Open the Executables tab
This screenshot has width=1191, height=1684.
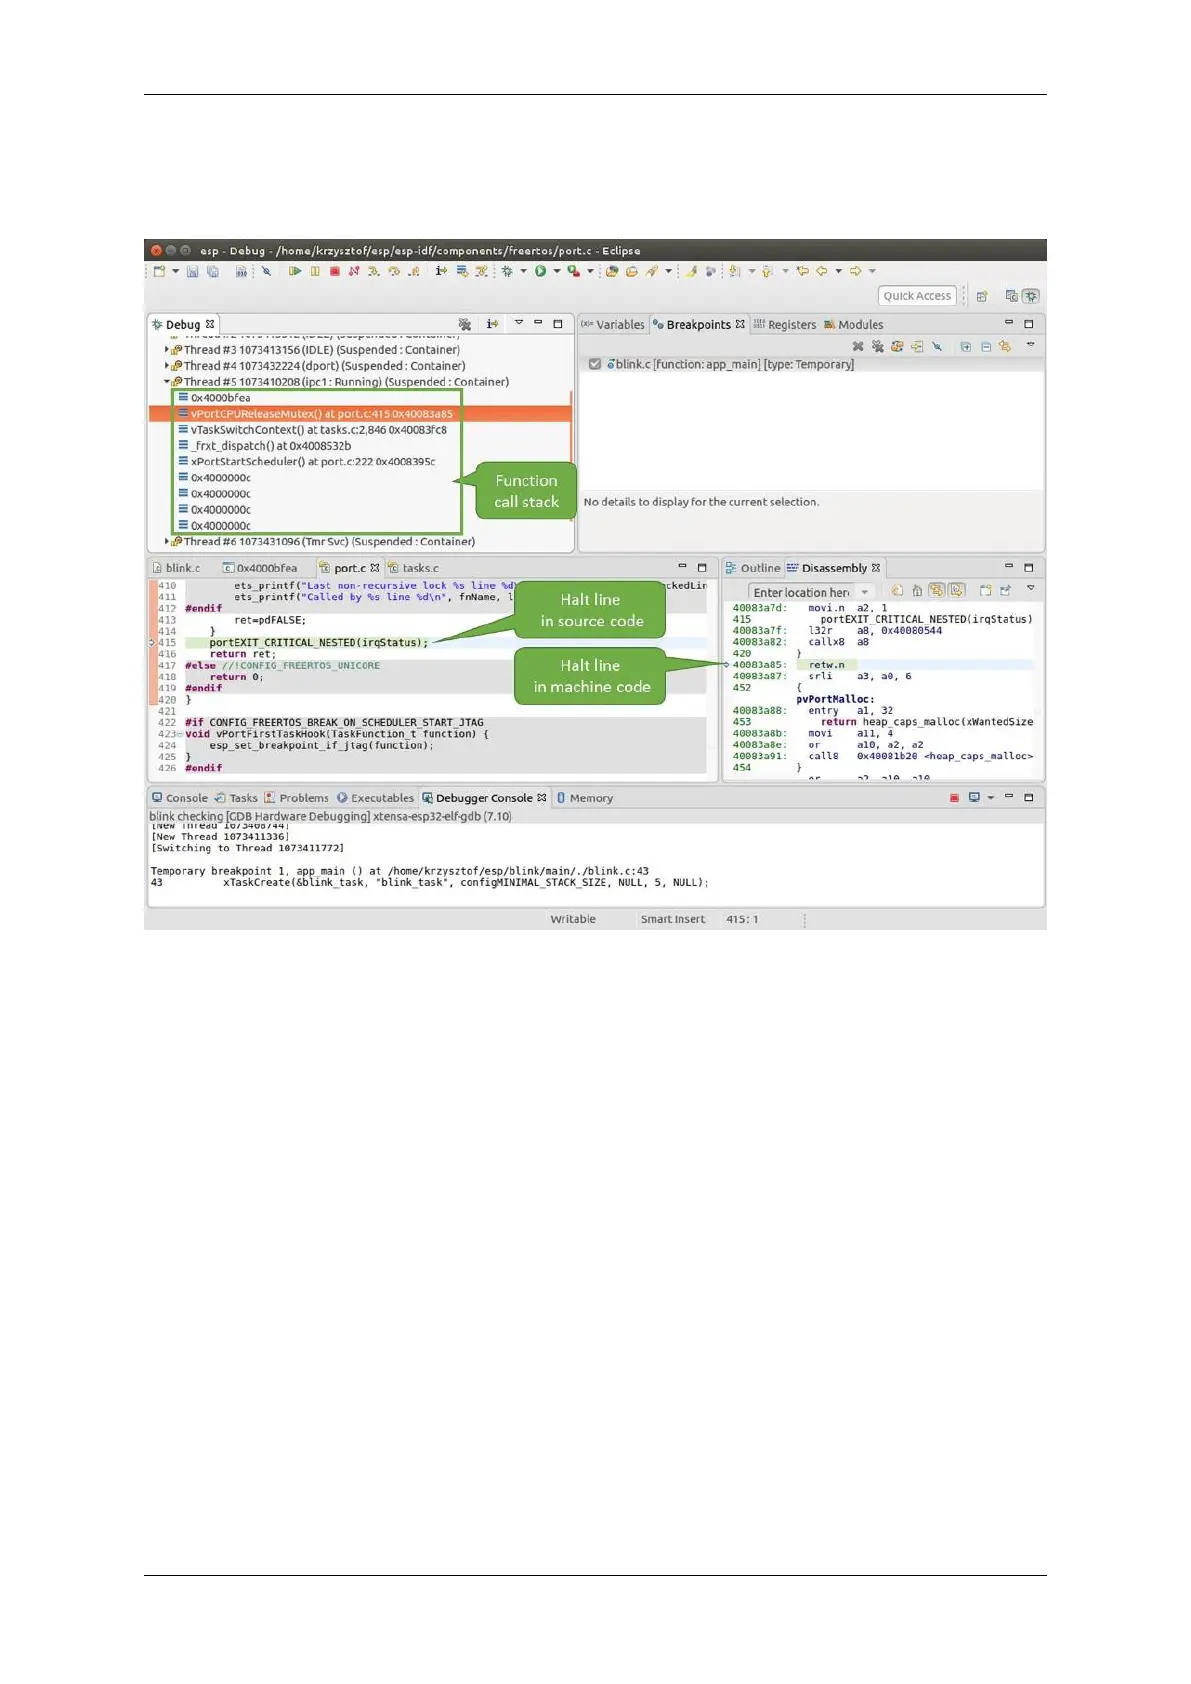pos(375,798)
